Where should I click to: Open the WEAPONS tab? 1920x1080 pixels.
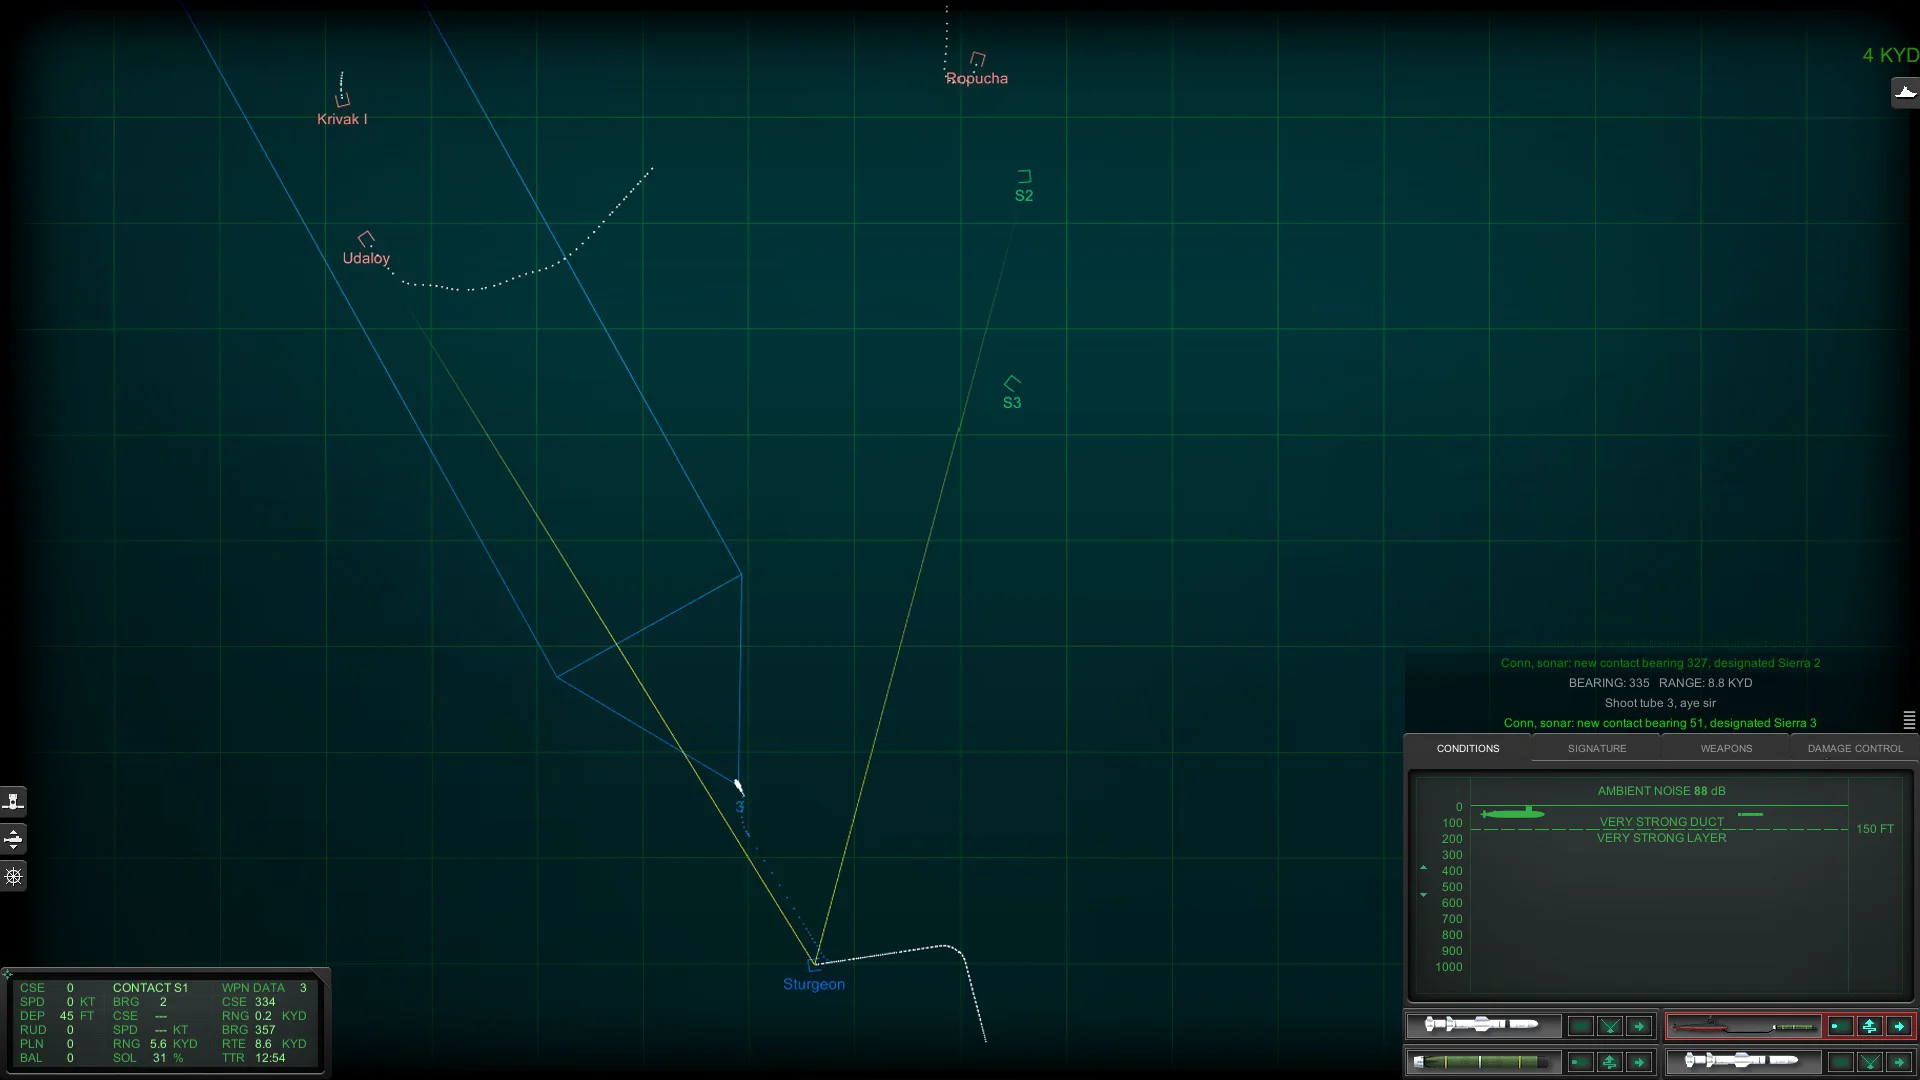point(1725,748)
